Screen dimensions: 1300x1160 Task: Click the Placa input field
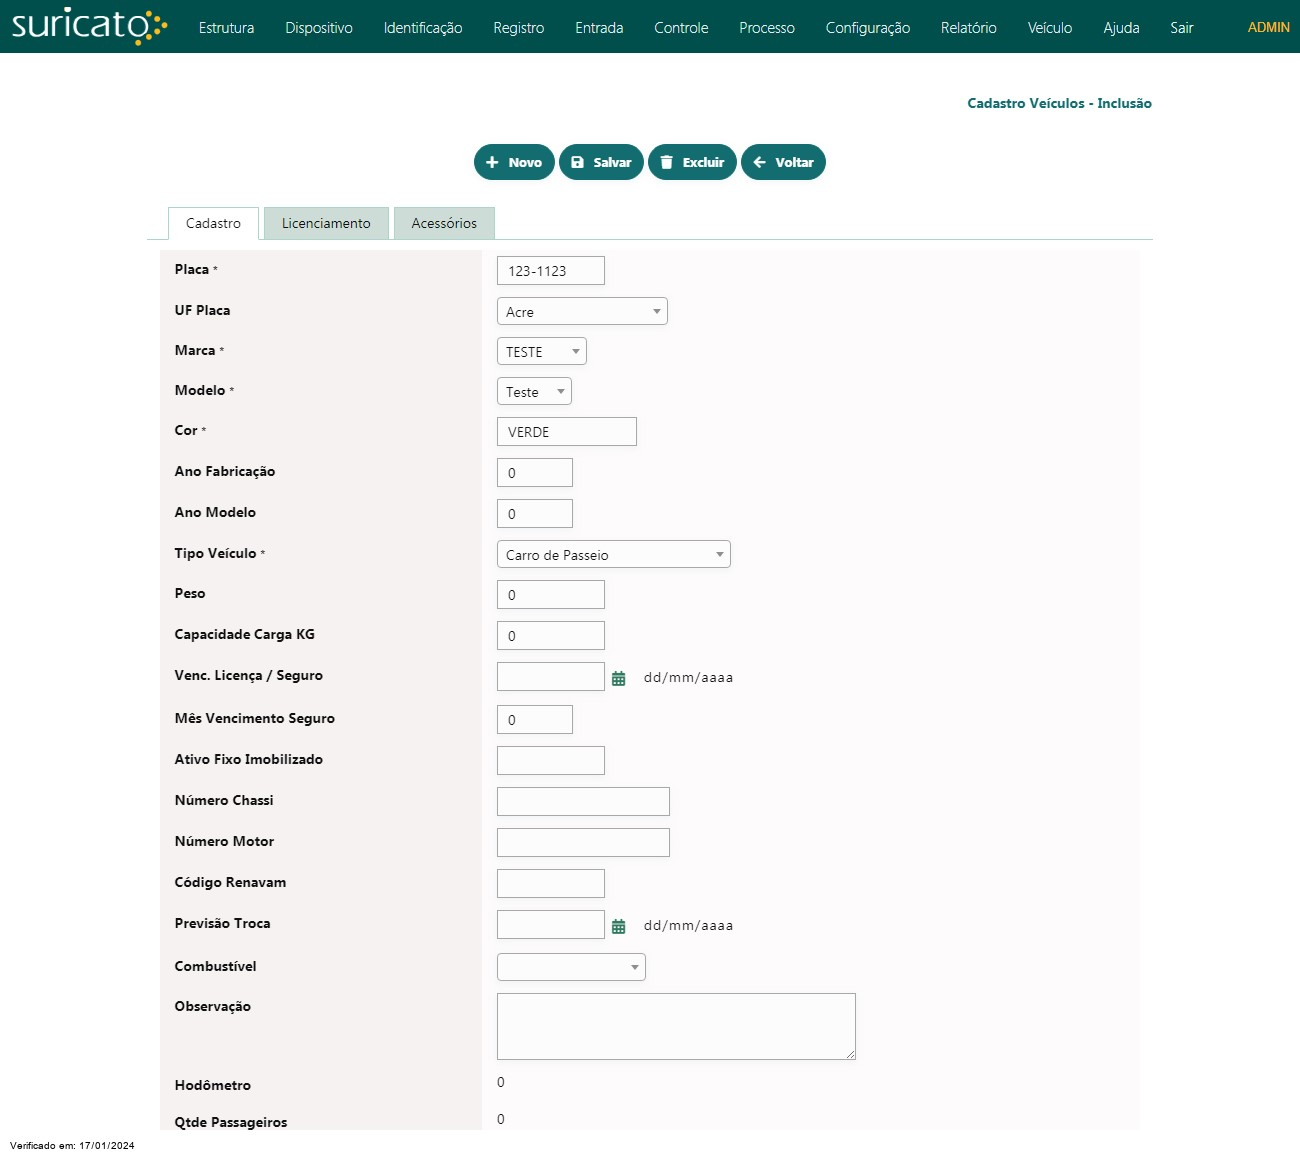(550, 271)
